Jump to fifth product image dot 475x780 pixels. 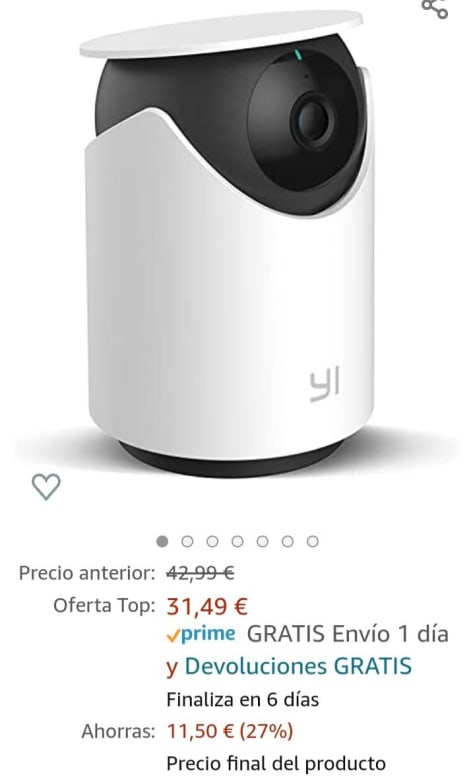pyautogui.click(x=263, y=541)
